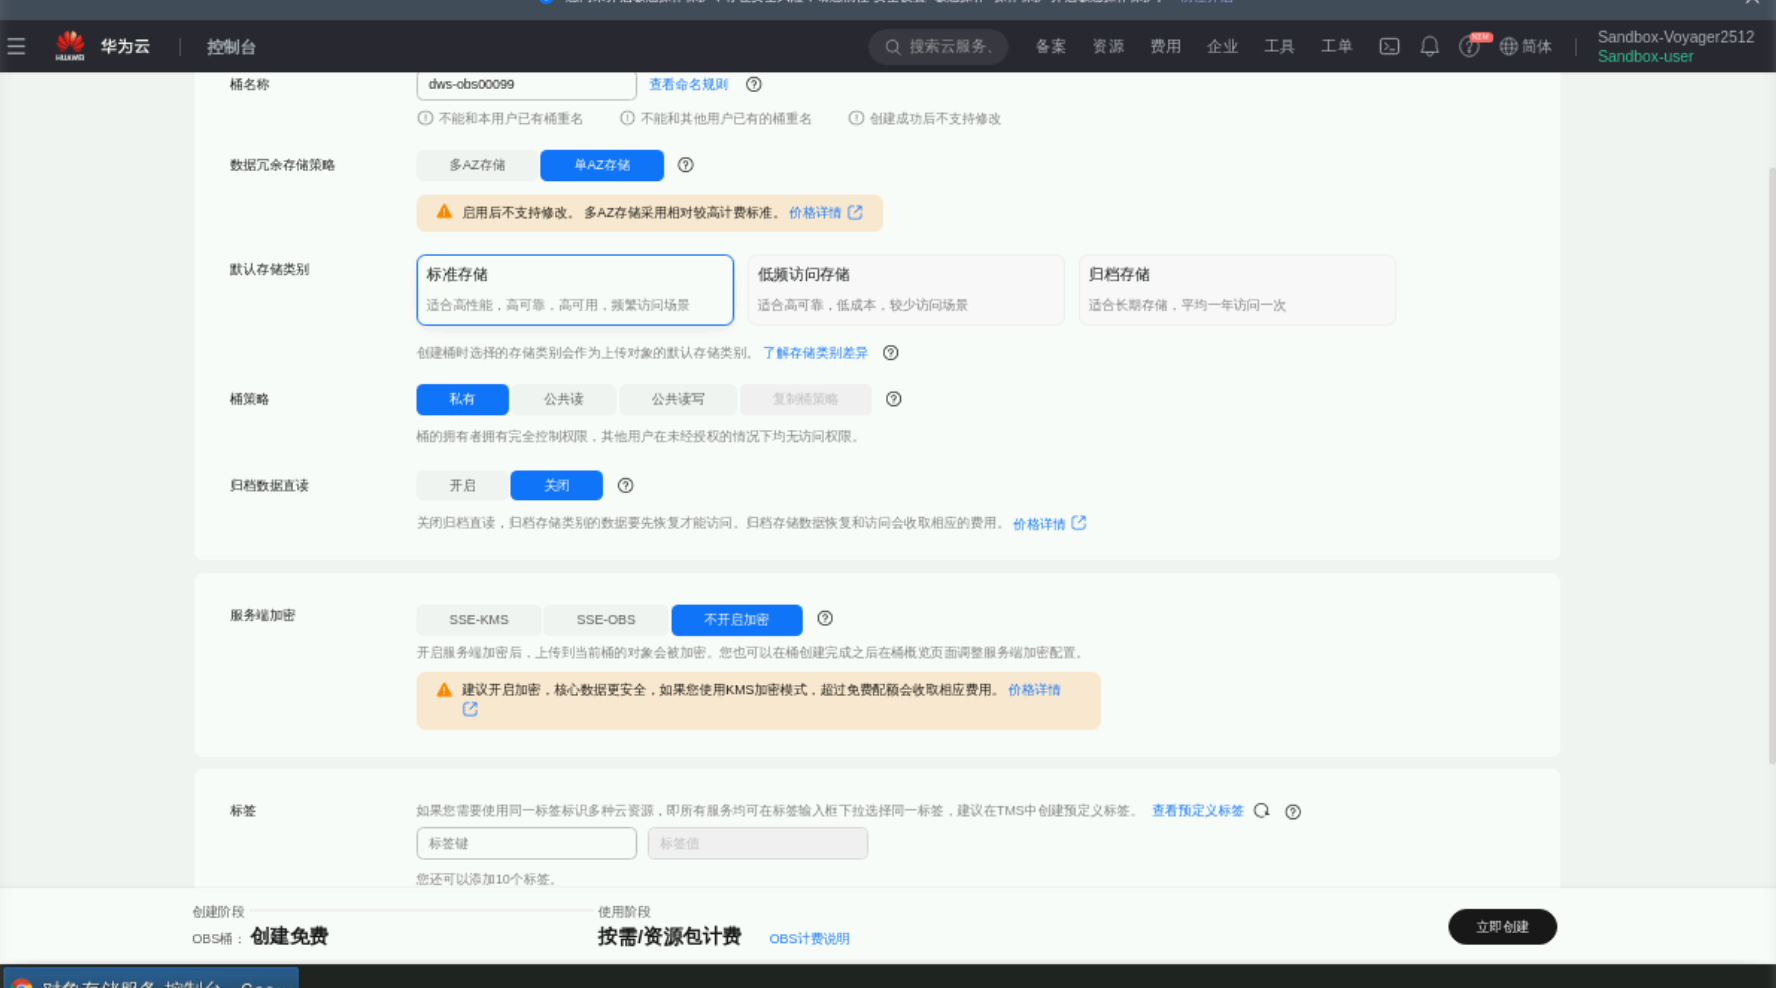Click the Chrome taskbar item
This screenshot has height=988, width=1776.
point(150,977)
